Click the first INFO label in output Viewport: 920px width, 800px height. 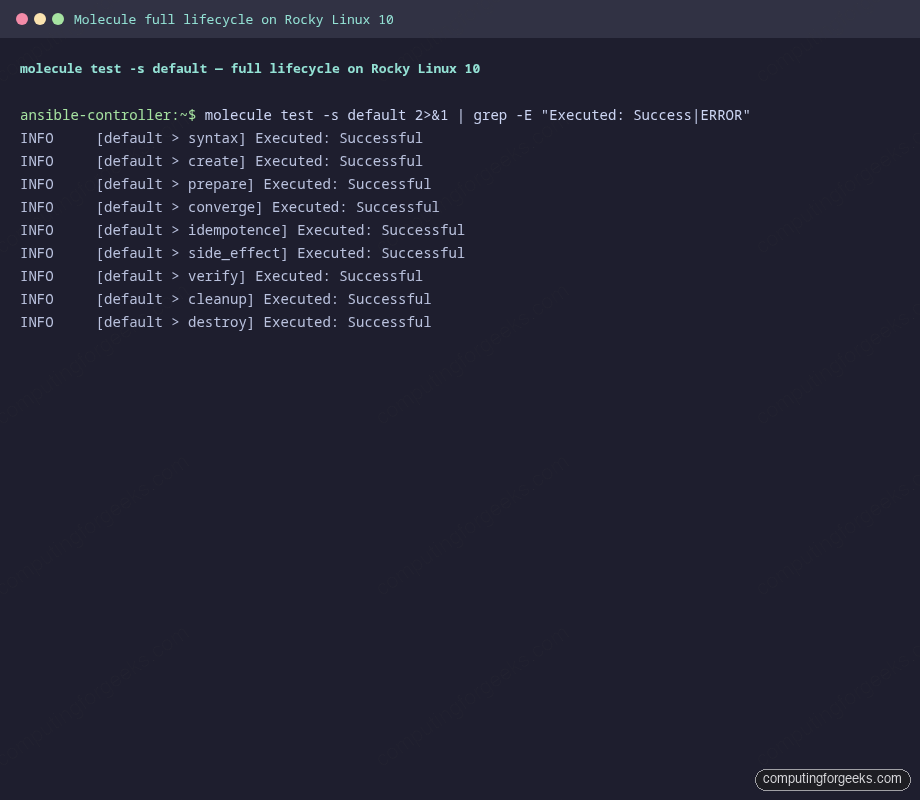pos(36,138)
